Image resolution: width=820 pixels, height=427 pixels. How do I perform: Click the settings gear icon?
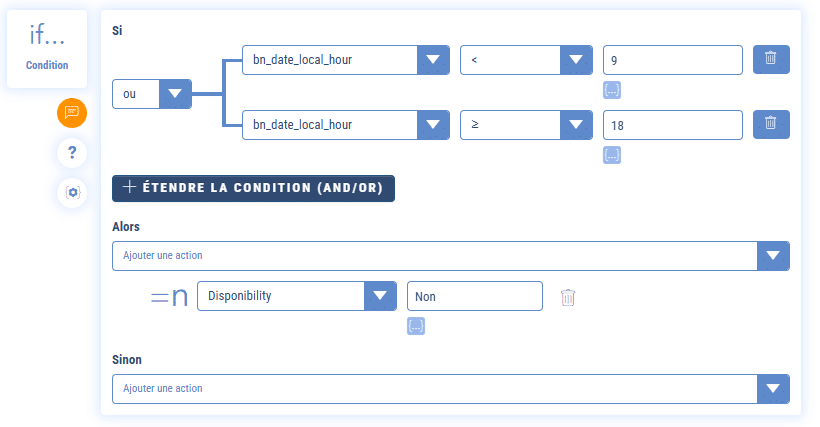(x=72, y=192)
